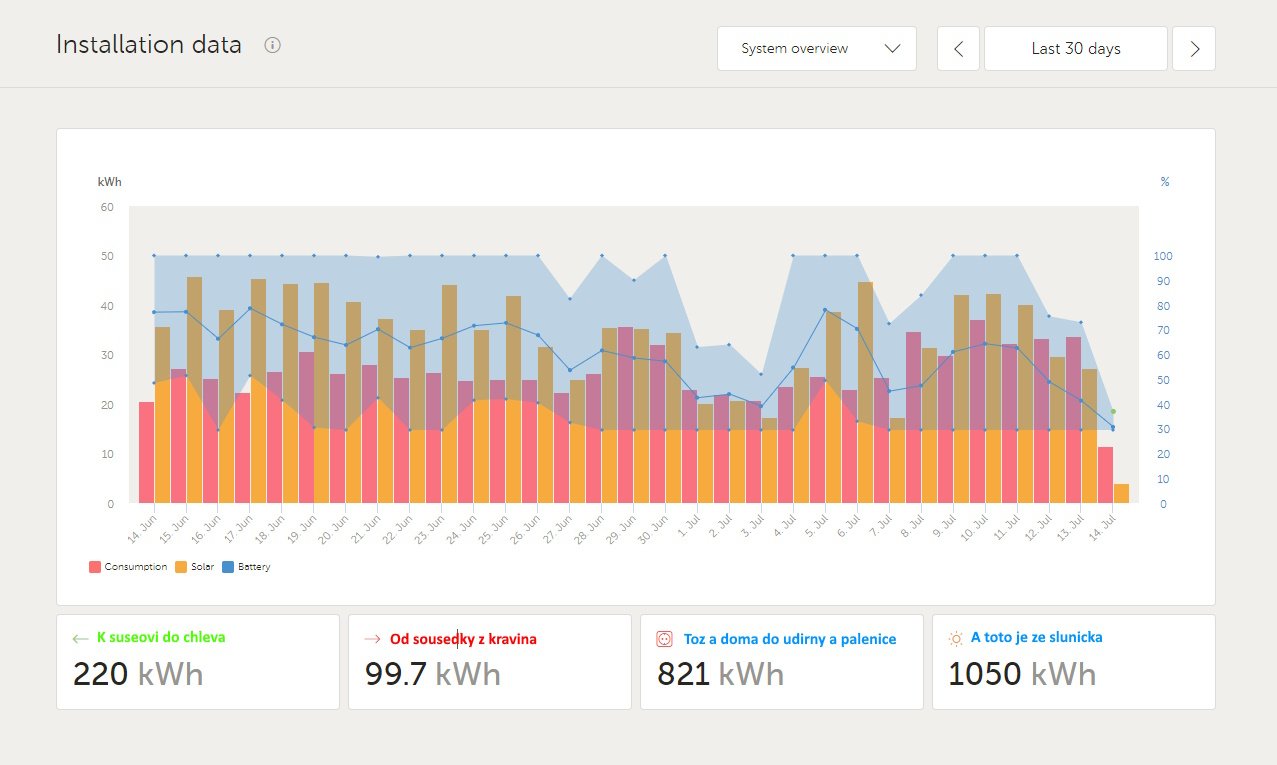Click the small orange solar bar for 14. Jul
Screen dimensions: 1277x765
pos(1121,494)
